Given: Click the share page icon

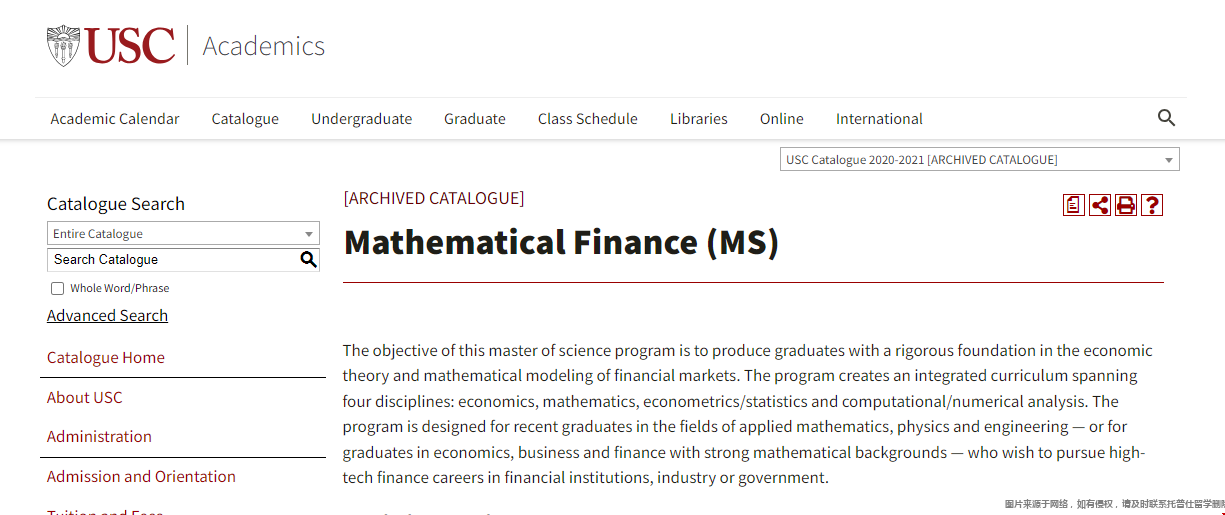Looking at the screenshot, I should pos(1100,205).
